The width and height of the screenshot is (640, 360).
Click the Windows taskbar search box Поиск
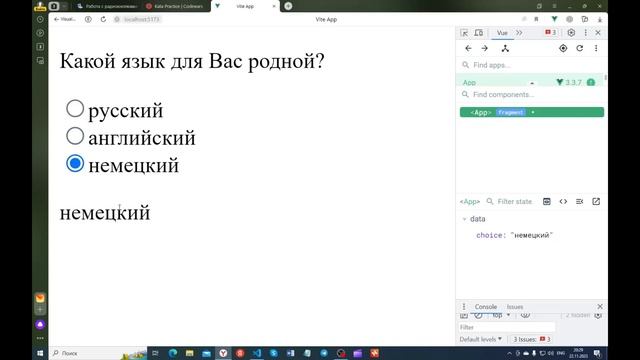[x=98, y=353]
